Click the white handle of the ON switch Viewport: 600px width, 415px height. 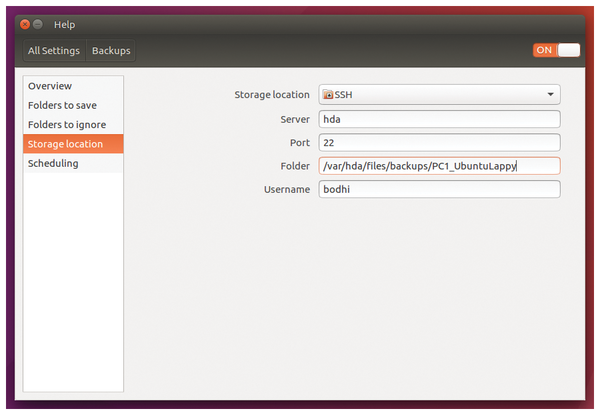(x=569, y=50)
